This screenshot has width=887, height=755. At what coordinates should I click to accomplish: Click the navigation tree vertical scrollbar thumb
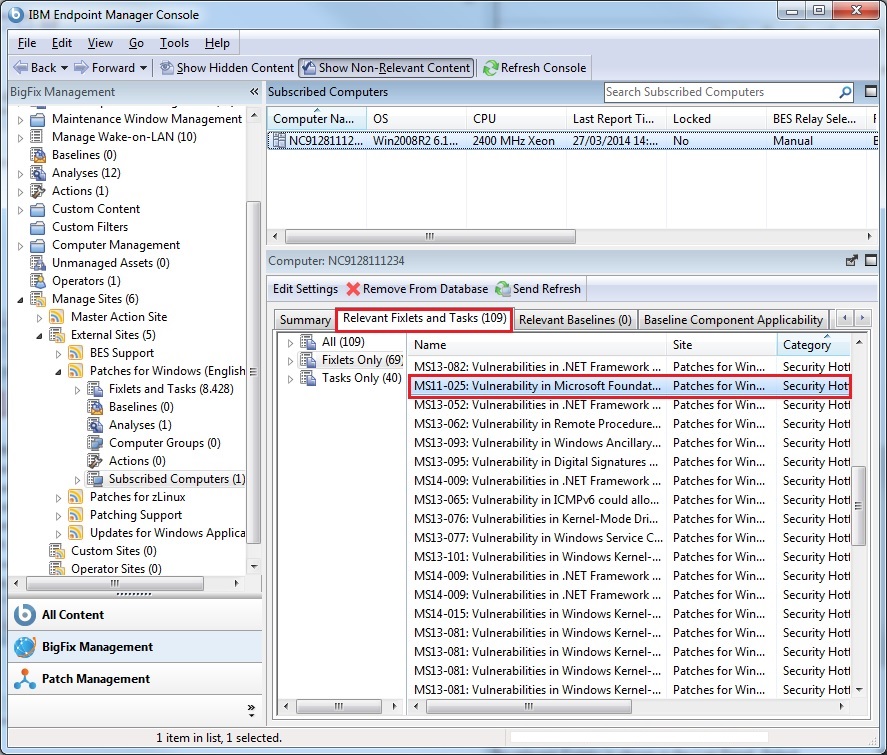coord(254,372)
